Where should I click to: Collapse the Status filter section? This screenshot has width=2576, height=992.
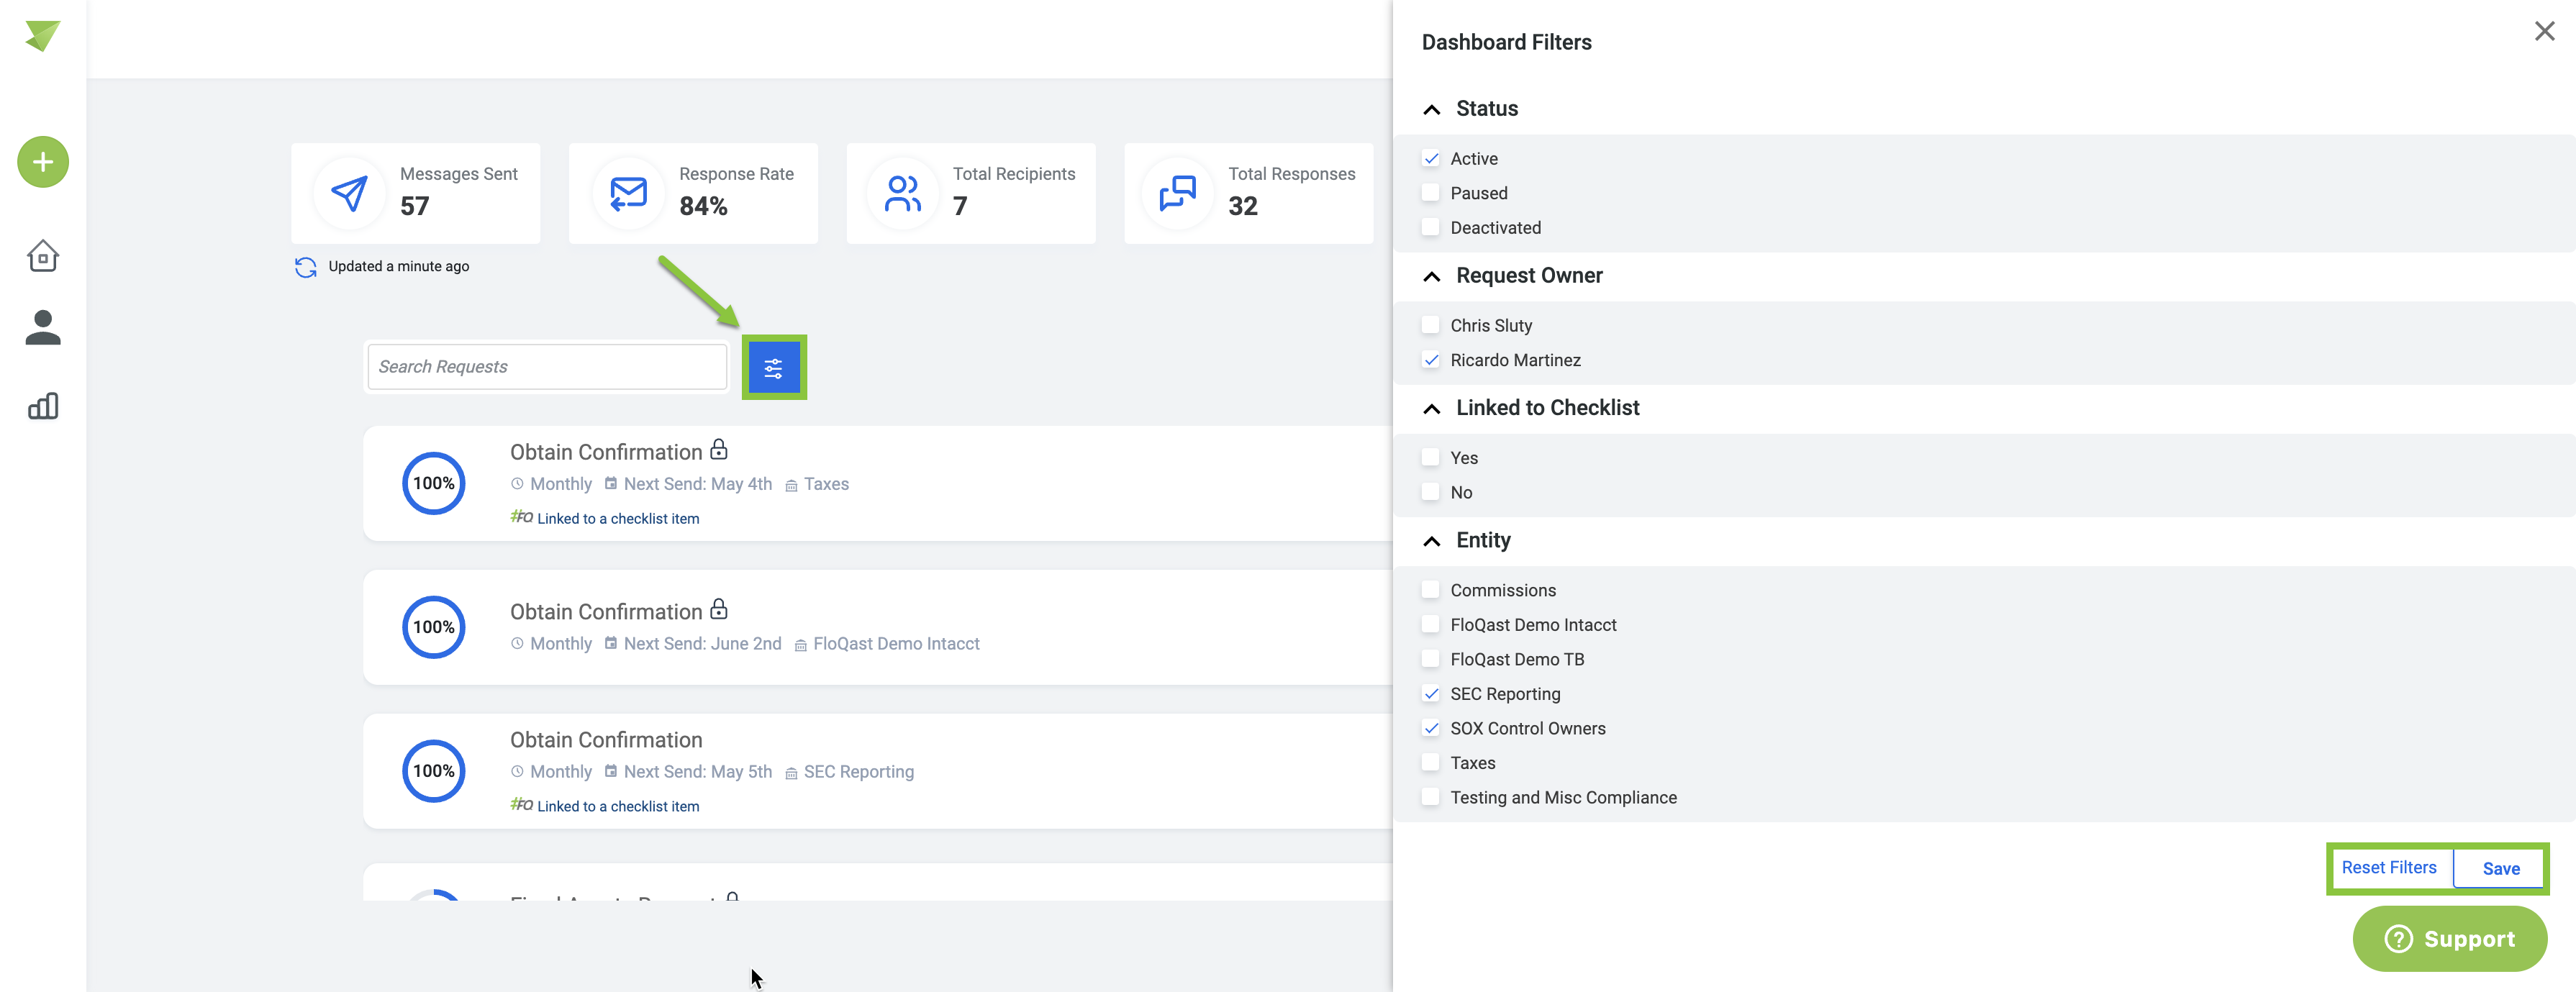tap(1432, 109)
